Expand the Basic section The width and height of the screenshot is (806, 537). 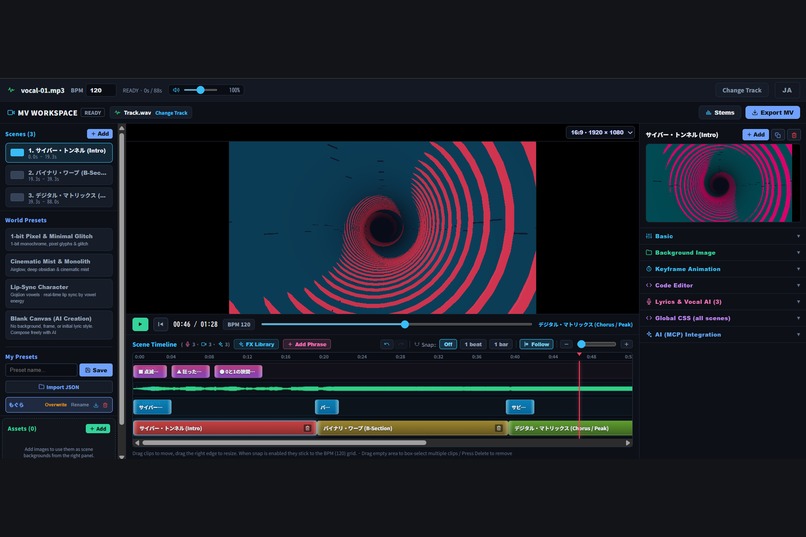[723, 236]
